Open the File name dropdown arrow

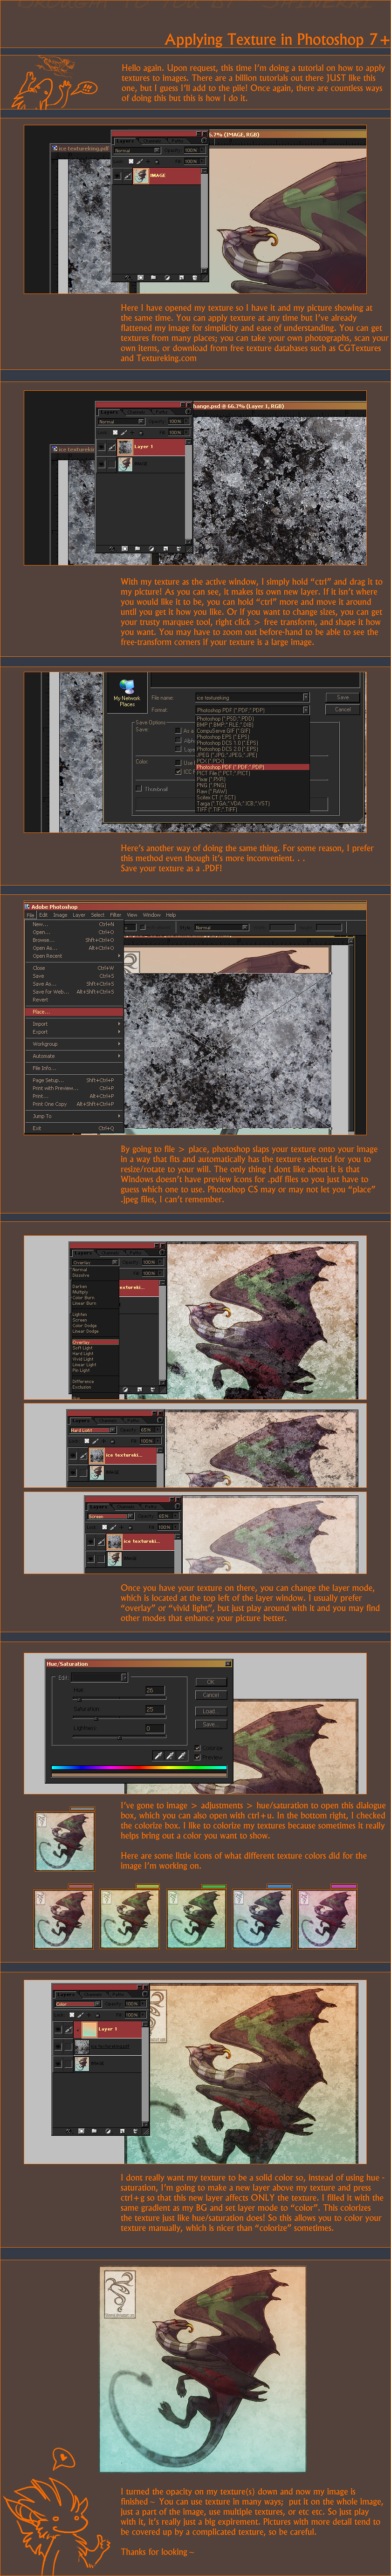point(306,698)
